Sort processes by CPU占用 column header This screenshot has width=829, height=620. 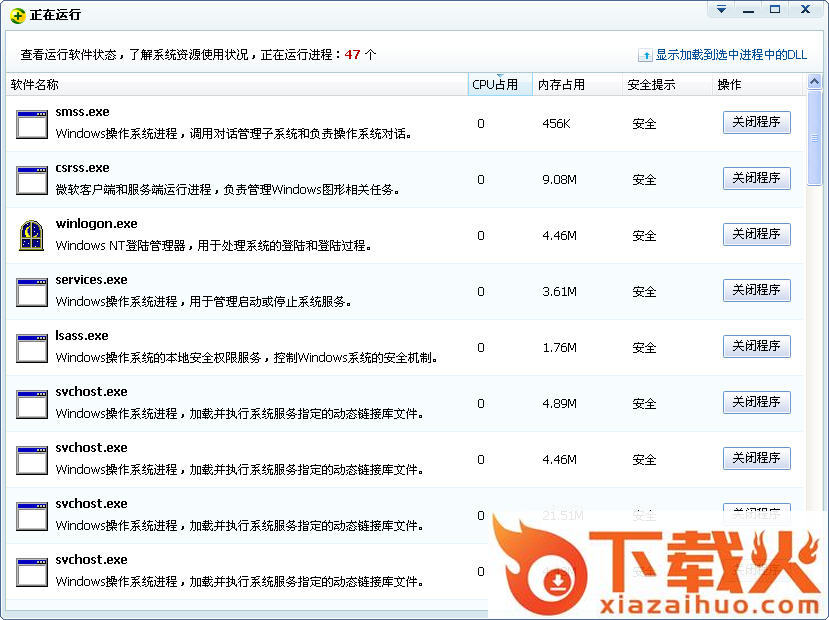pyautogui.click(x=495, y=85)
